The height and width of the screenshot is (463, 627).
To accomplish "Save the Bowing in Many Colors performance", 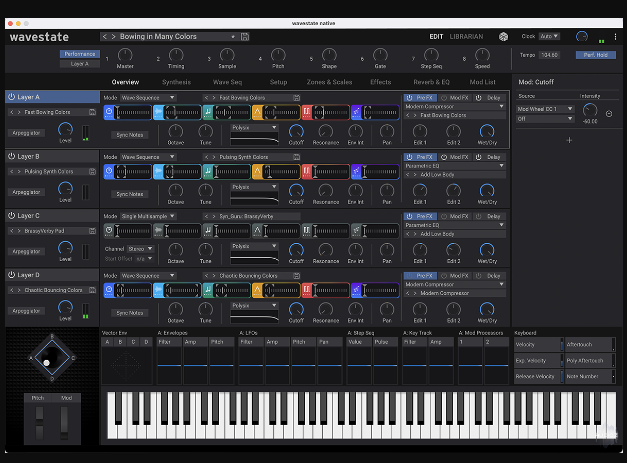I will [x=245, y=37].
